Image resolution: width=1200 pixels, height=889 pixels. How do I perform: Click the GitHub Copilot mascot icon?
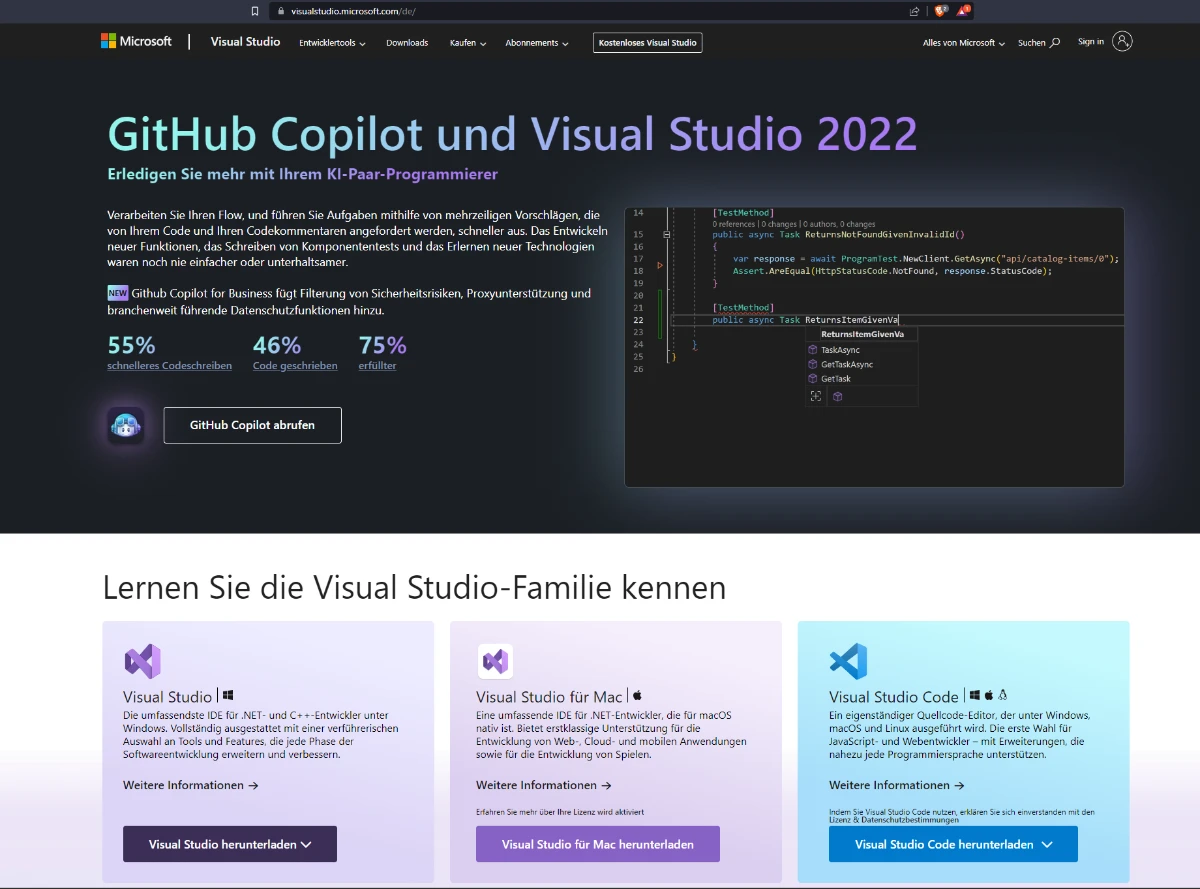point(126,425)
